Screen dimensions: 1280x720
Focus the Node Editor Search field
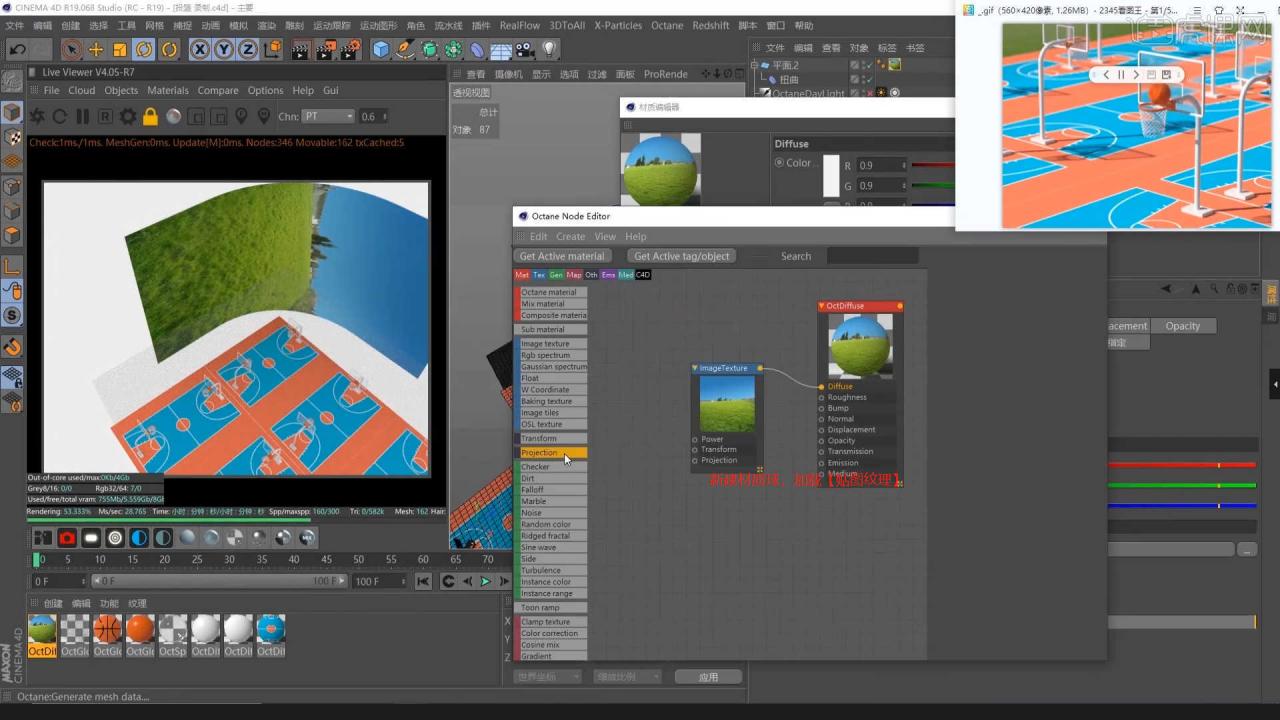[872, 256]
